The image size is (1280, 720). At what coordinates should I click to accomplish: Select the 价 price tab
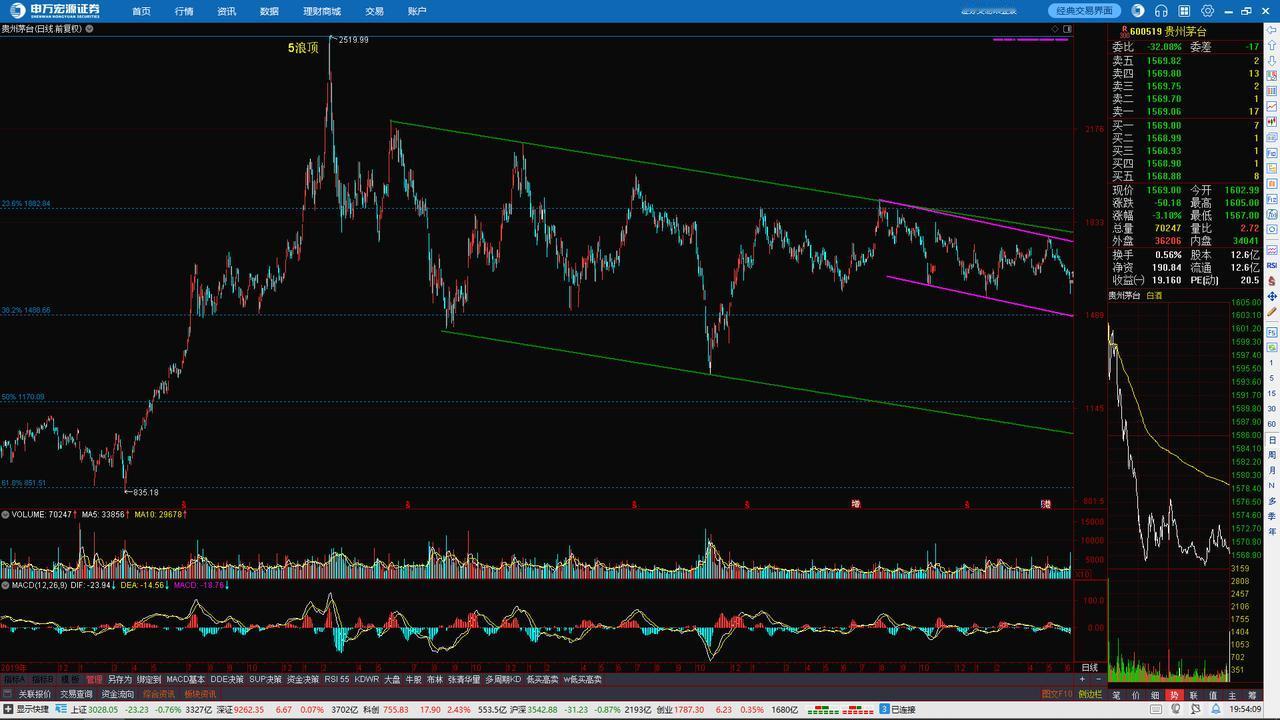click(1136, 694)
